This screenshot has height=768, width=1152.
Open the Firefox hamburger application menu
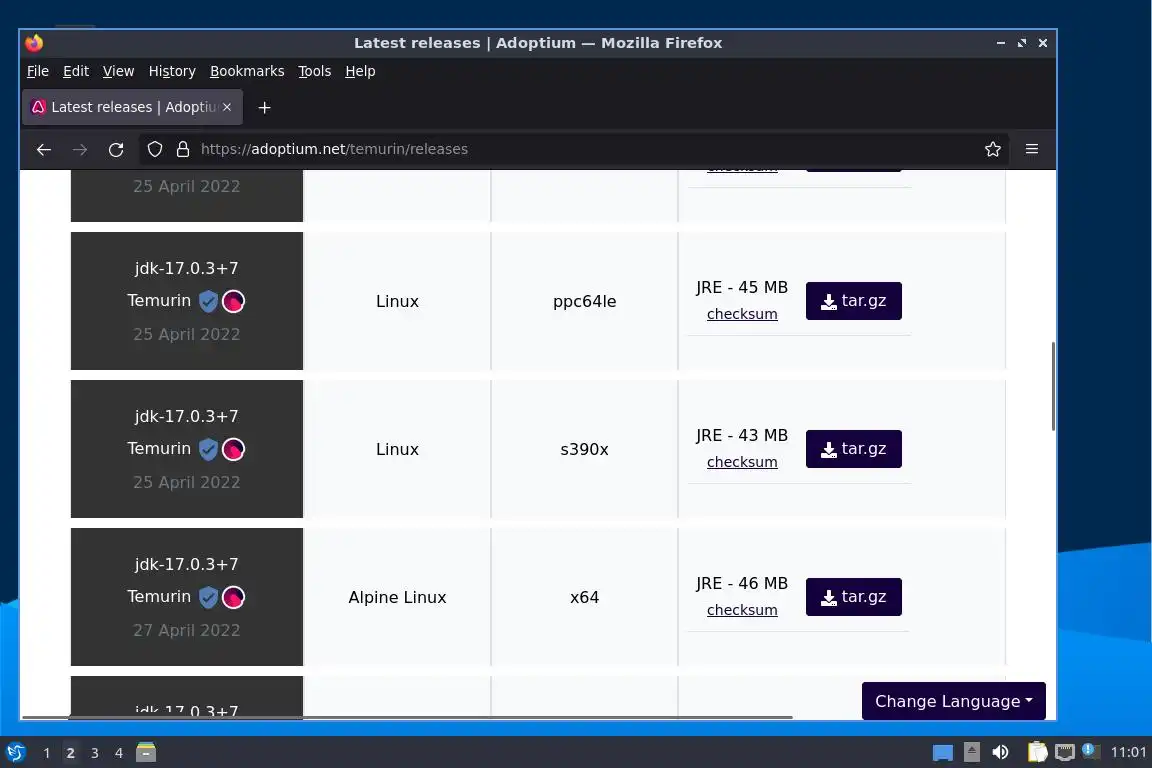1032,149
